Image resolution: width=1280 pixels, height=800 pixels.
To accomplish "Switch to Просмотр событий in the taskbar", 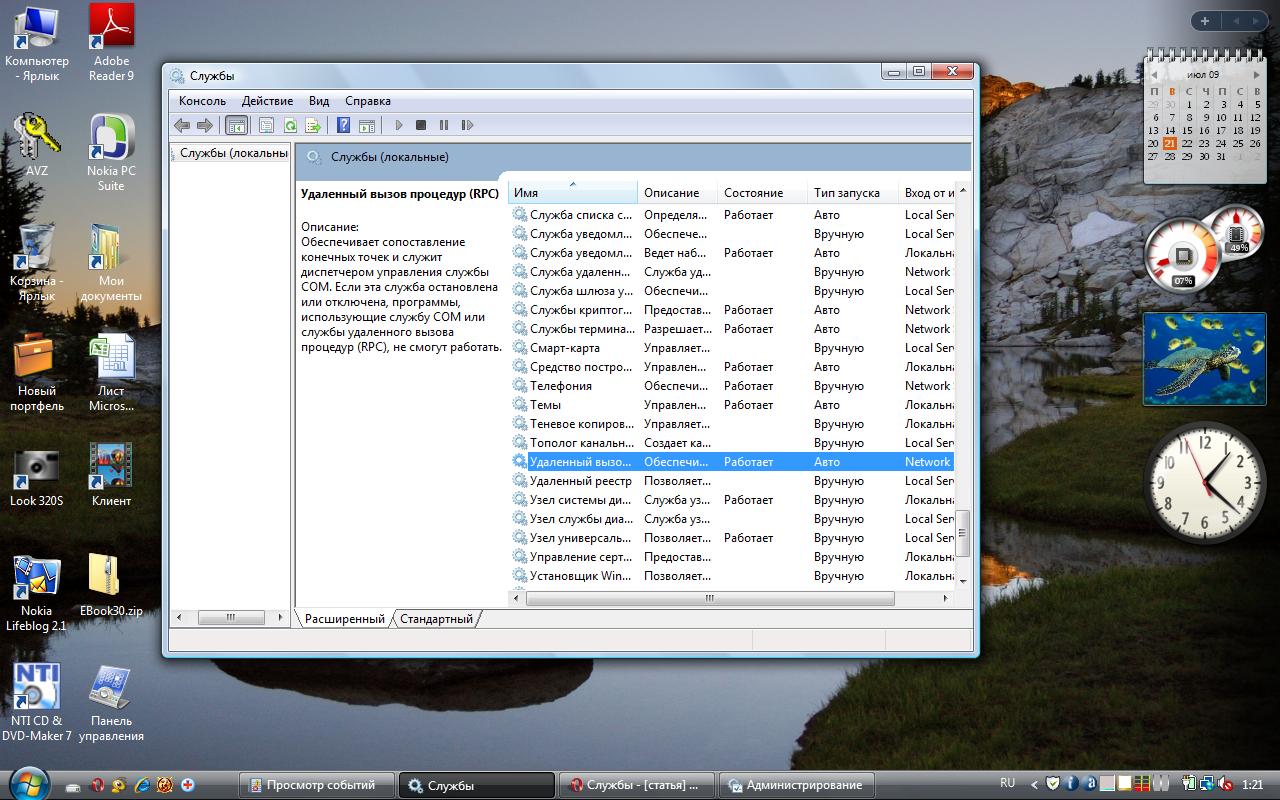I will 318,785.
